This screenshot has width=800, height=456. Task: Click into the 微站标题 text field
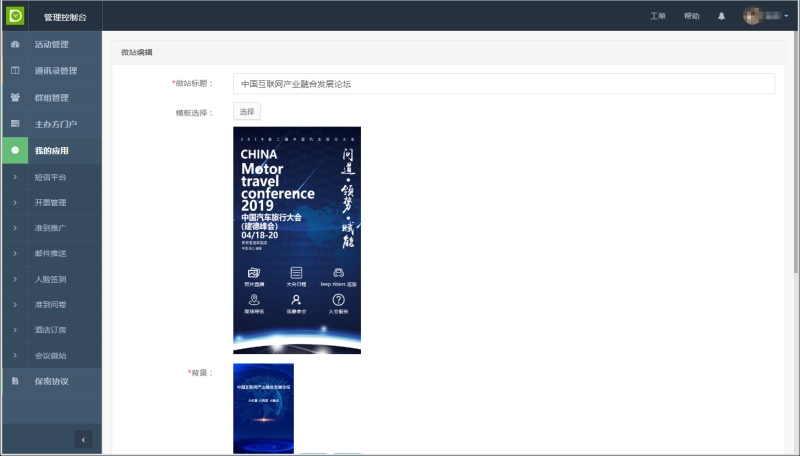pos(503,84)
